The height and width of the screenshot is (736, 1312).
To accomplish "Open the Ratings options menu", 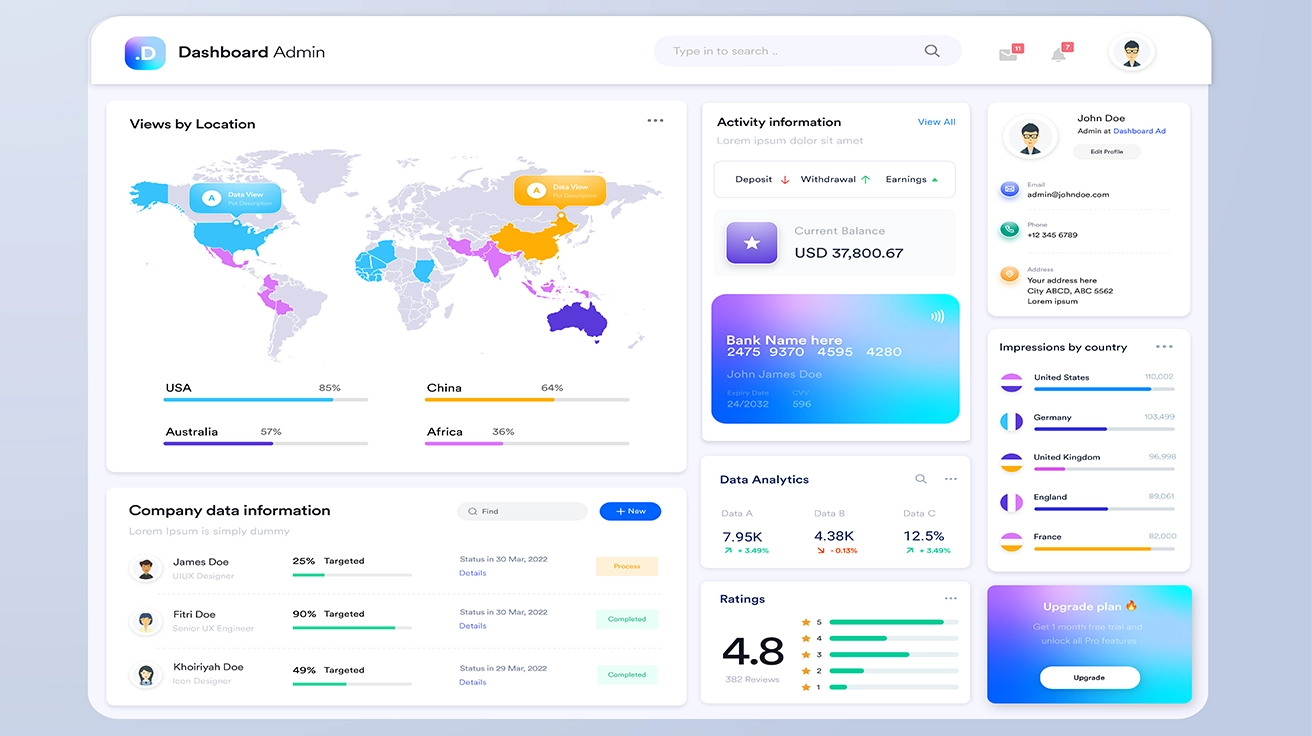I will point(951,598).
